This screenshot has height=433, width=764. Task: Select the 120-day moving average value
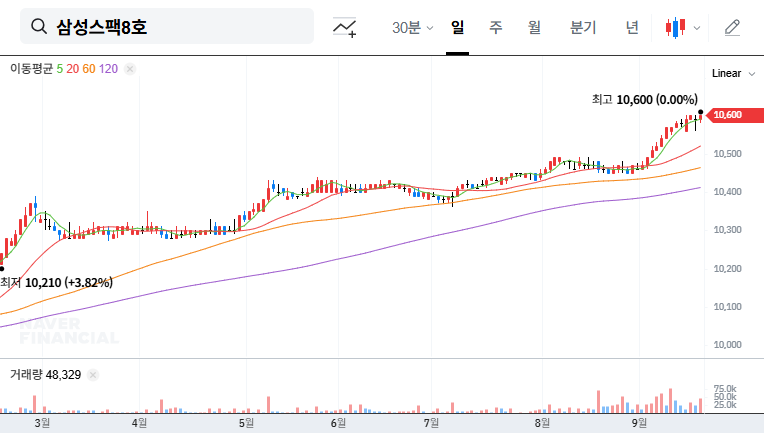108,69
